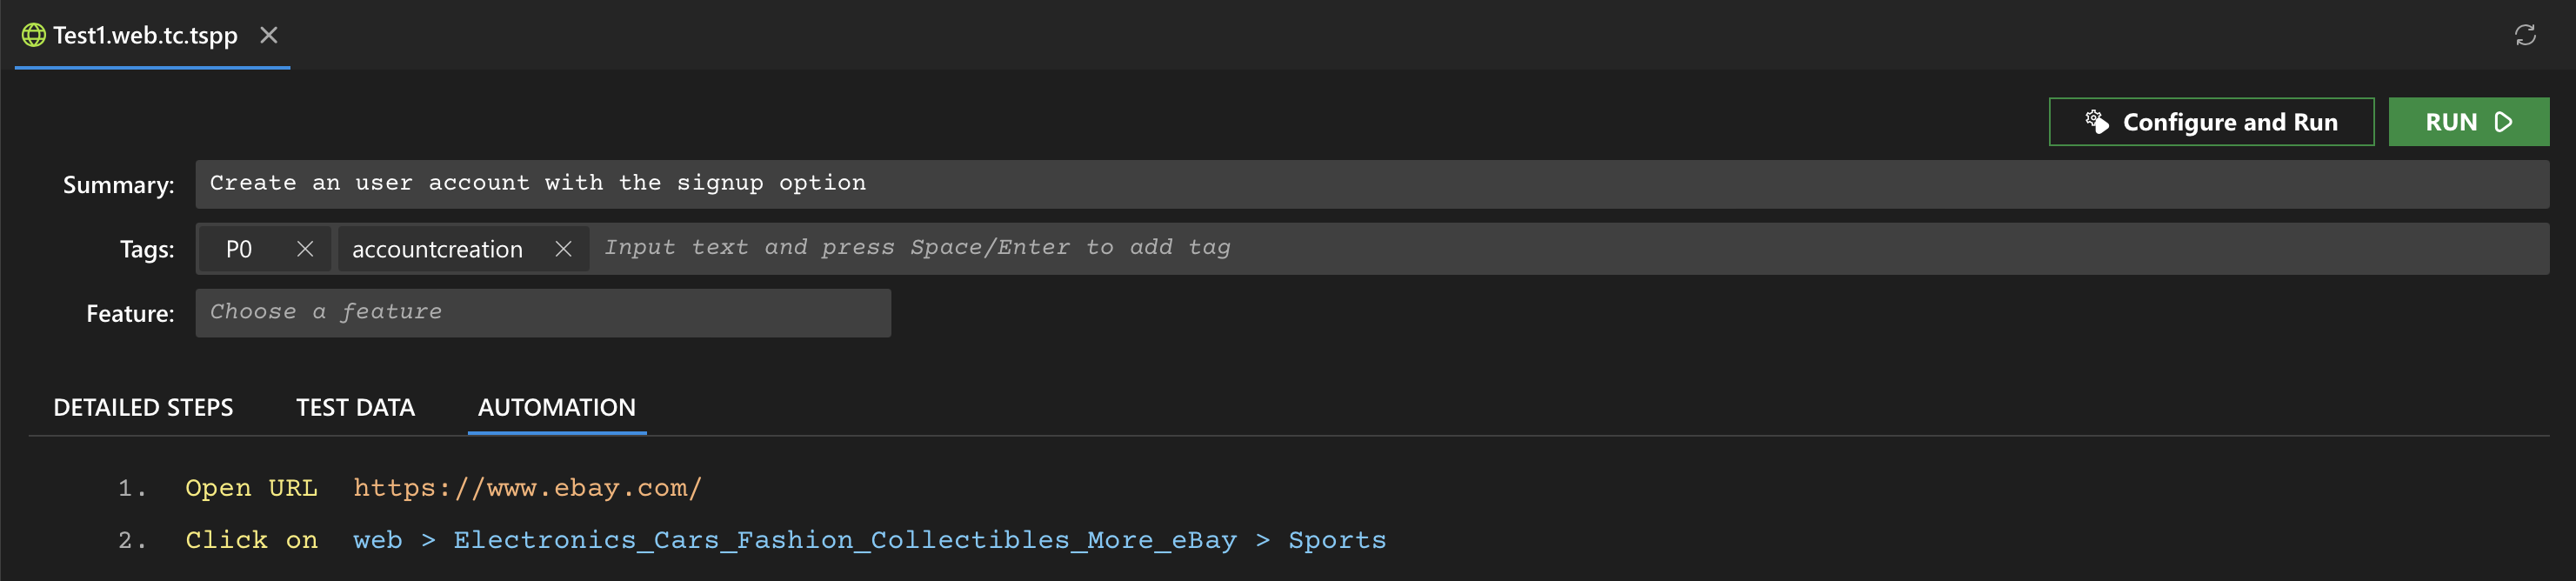Select the web element in step 2

(377, 540)
